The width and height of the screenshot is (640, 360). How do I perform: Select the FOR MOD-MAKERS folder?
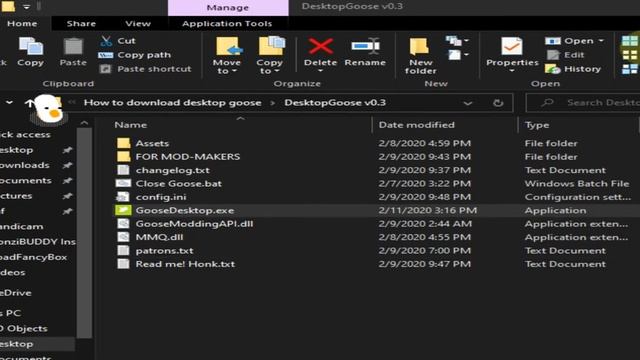pos(188,157)
